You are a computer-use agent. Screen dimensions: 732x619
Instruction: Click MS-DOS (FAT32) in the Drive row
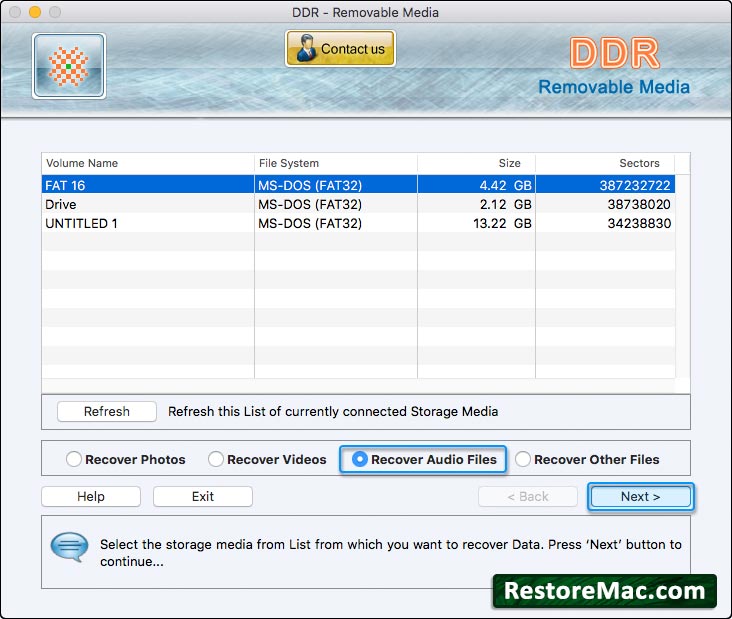[310, 204]
